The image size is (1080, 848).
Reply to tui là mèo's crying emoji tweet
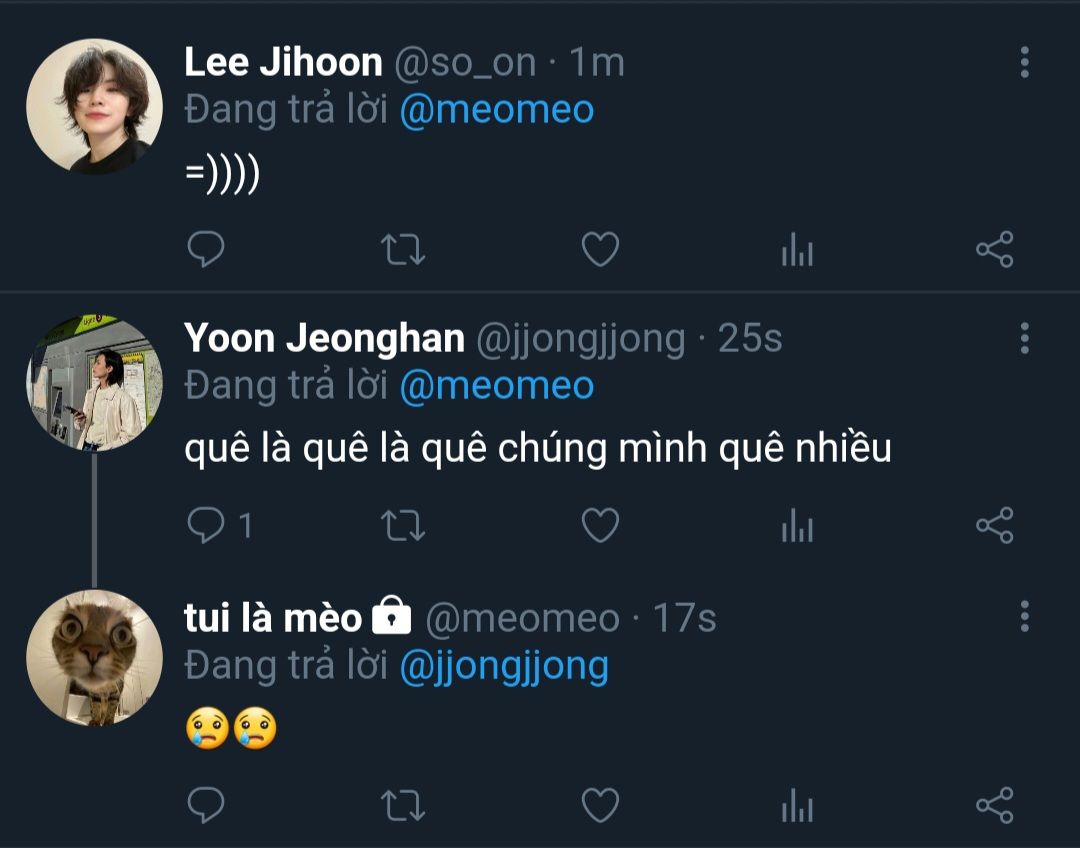(x=206, y=804)
